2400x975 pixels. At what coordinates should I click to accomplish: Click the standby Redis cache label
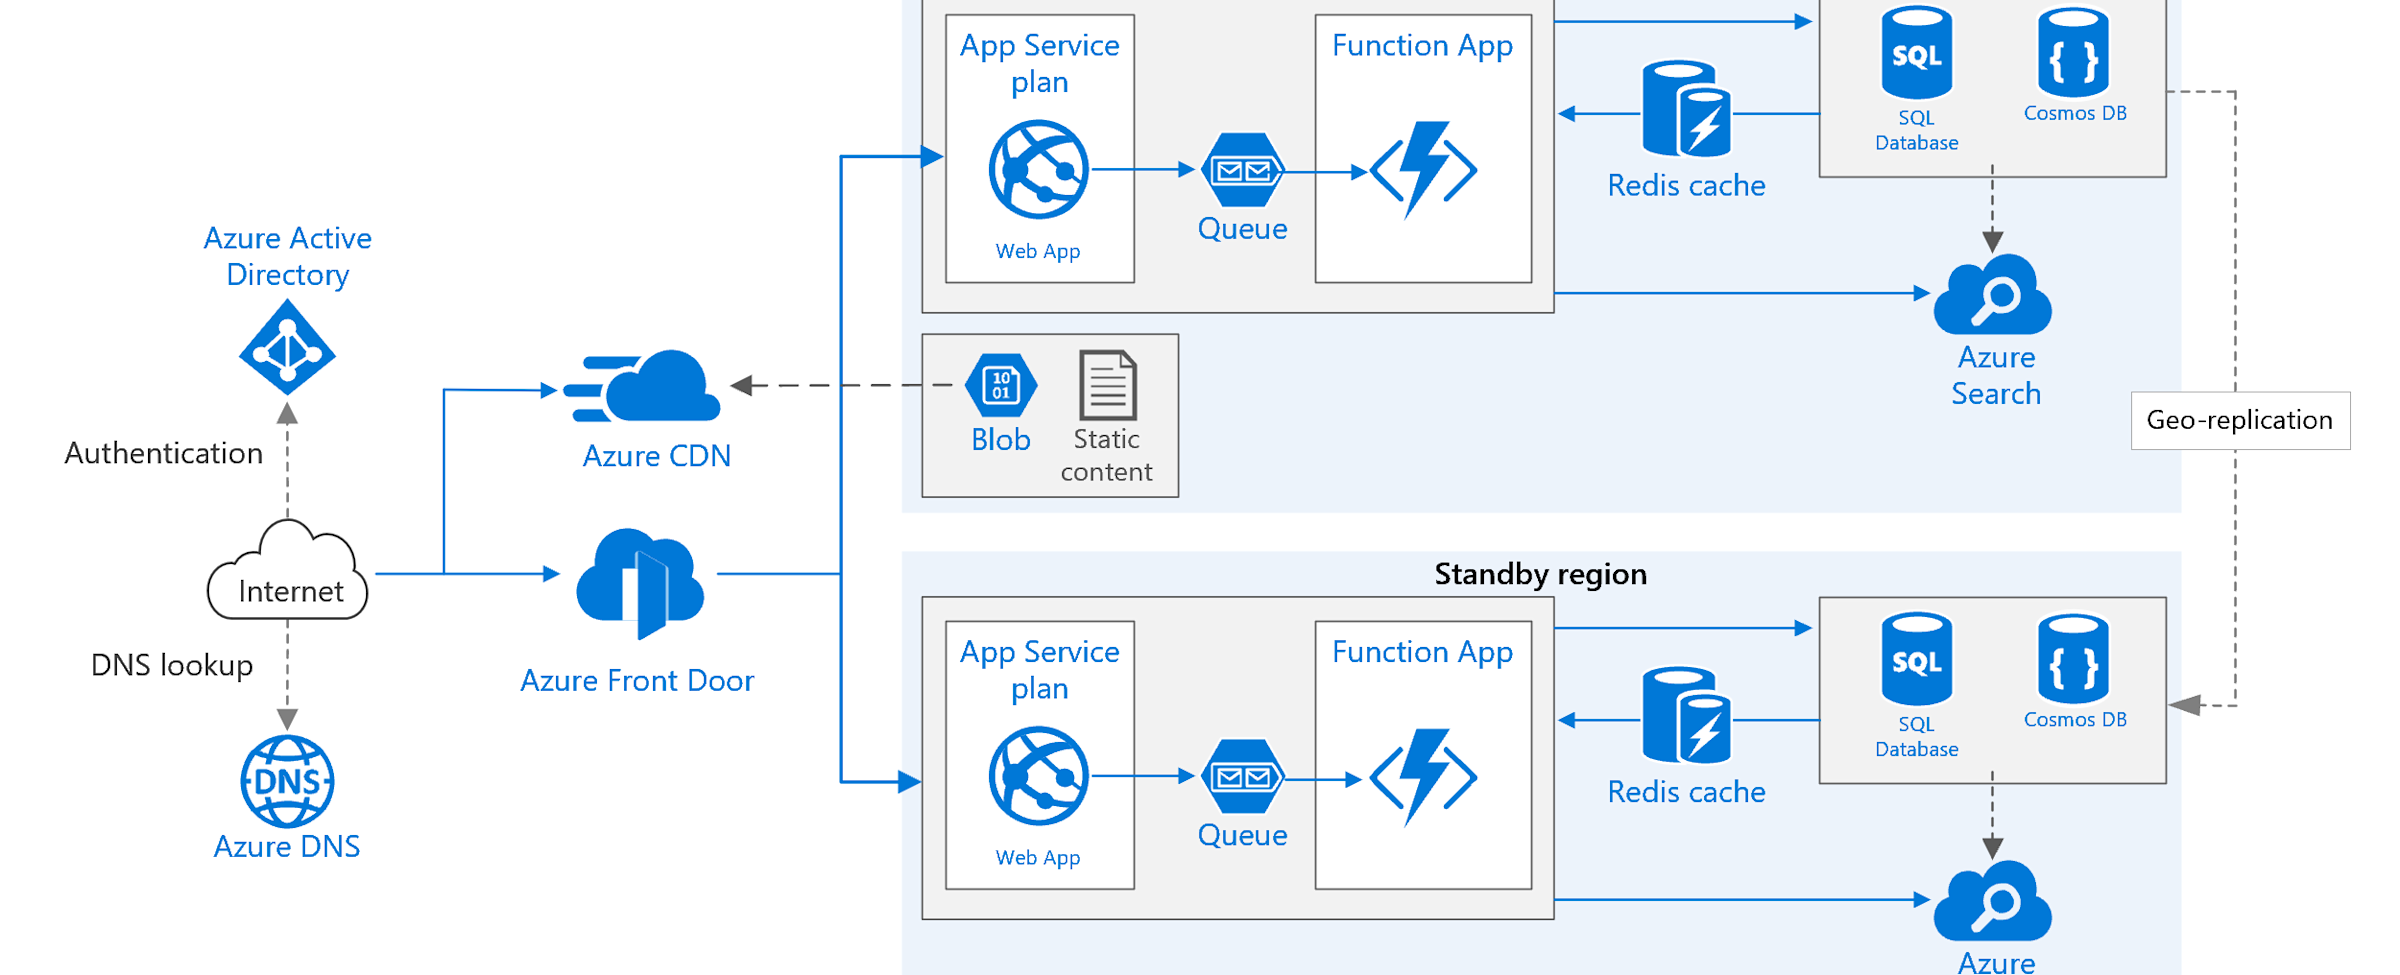coord(1687,792)
